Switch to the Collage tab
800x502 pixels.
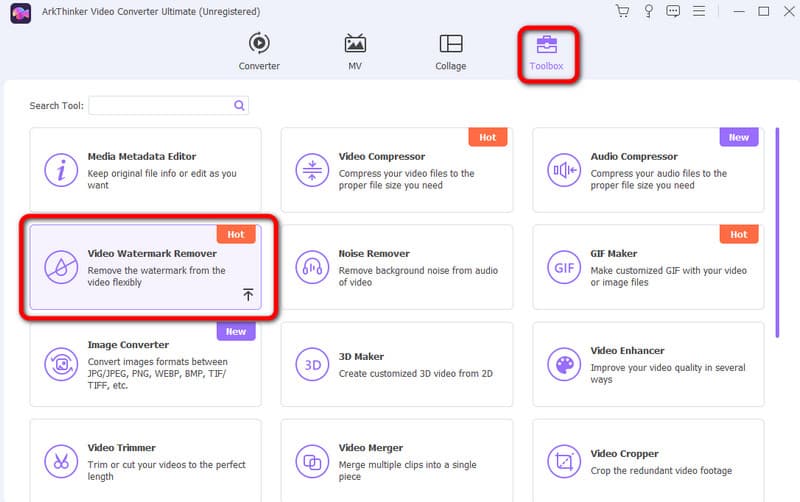click(x=451, y=52)
